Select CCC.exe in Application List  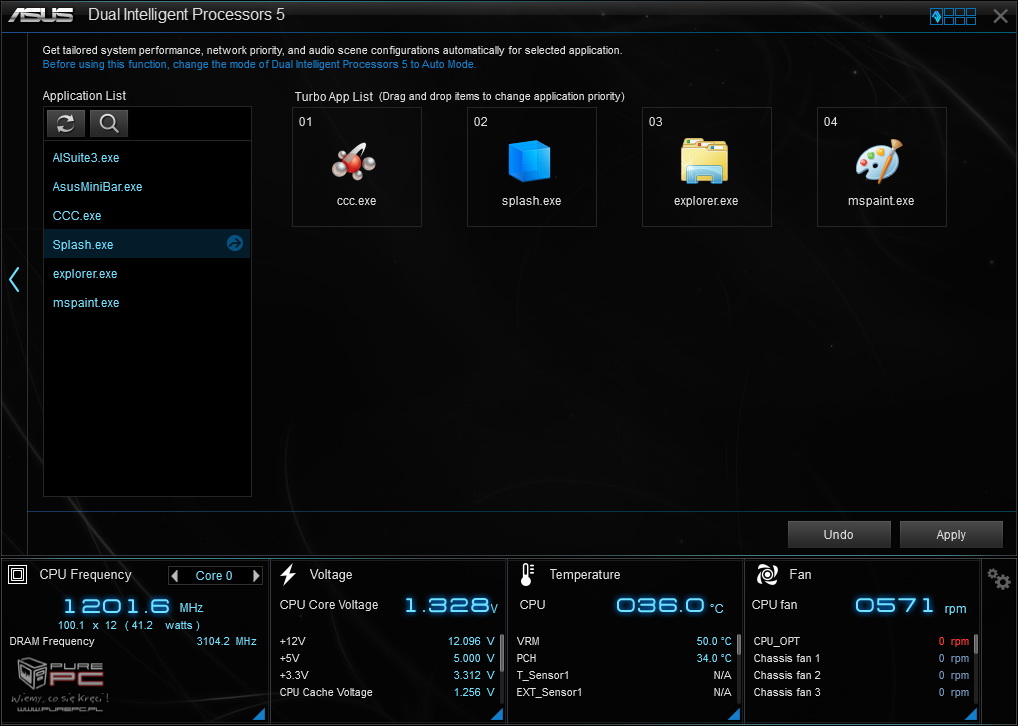[x=147, y=216]
